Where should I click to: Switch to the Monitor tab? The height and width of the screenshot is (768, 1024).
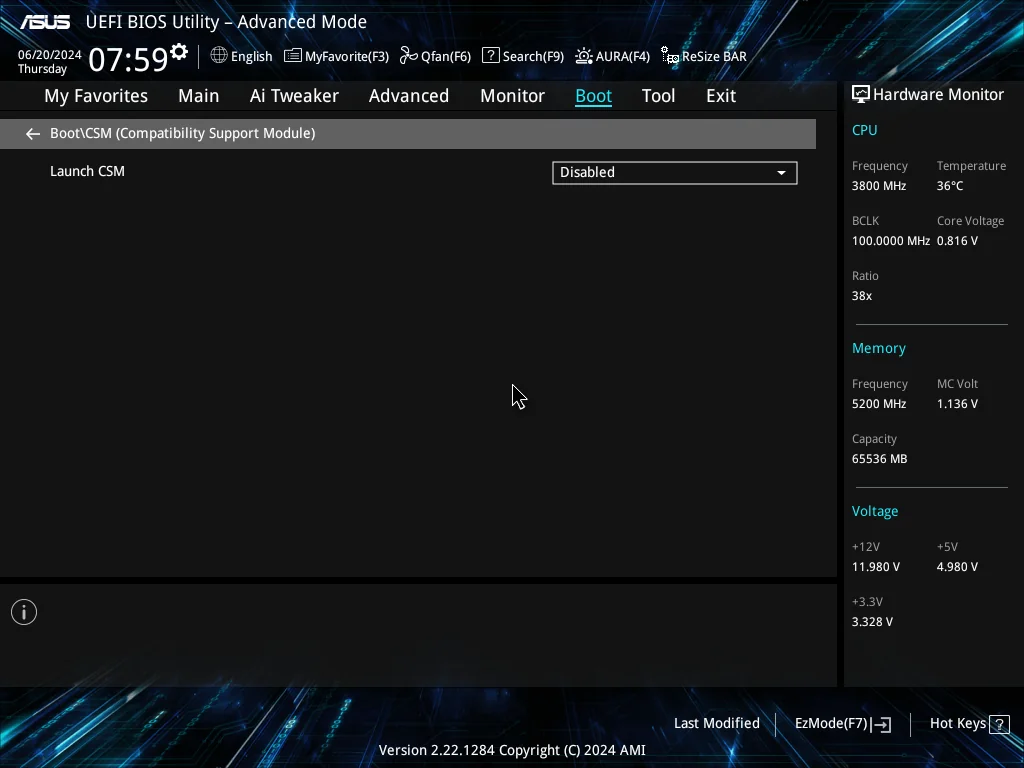click(512, 96)
